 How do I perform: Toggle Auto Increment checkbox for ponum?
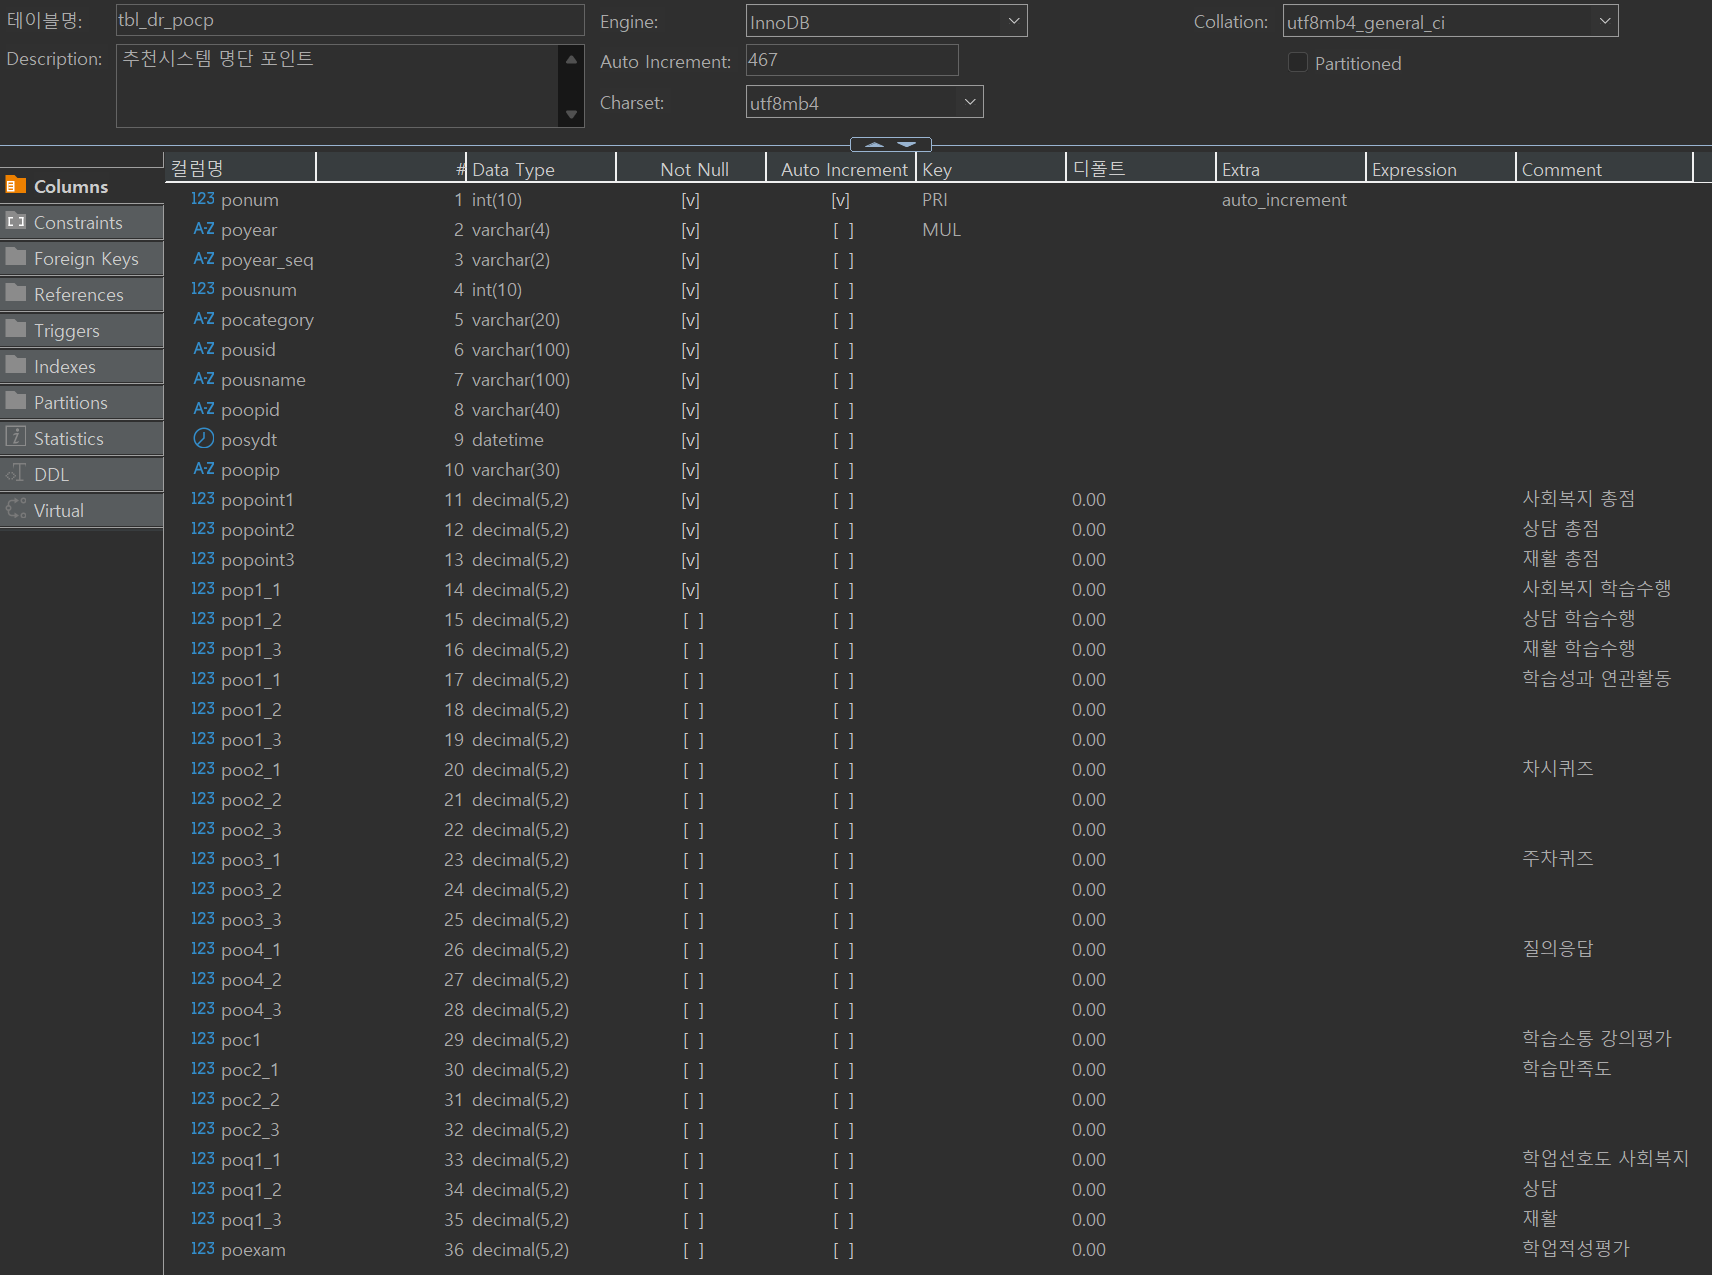click(x=840, y=200)
